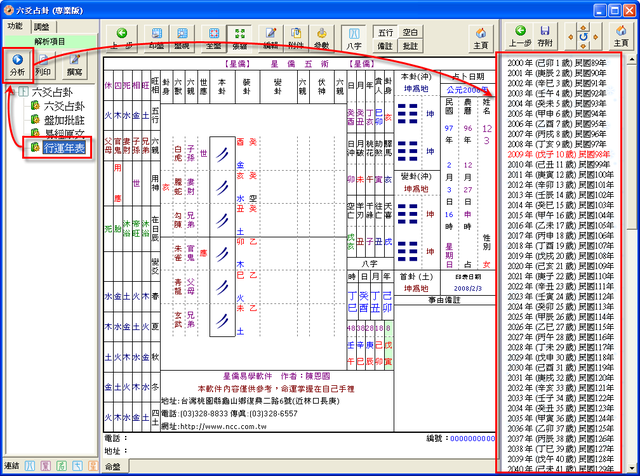Switch to the 功能 tab
This screenshot has width=640, height=476.
[15, 26]
